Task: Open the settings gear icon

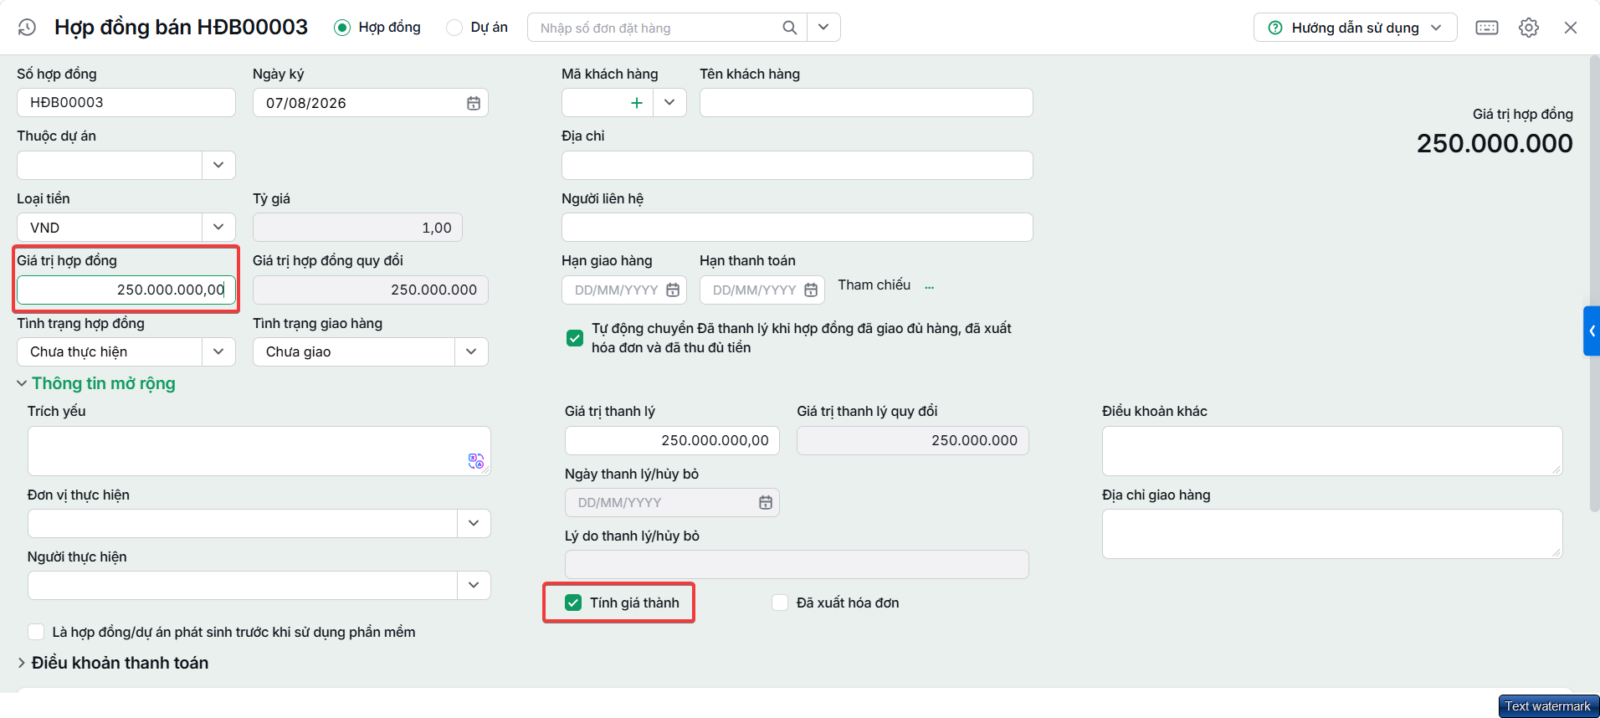Action: pyautogui.click(x=1528, y=28)
